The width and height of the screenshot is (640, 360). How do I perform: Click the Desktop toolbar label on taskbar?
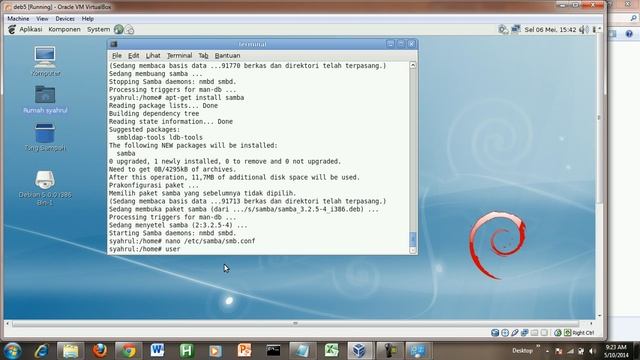click(522, 351)
